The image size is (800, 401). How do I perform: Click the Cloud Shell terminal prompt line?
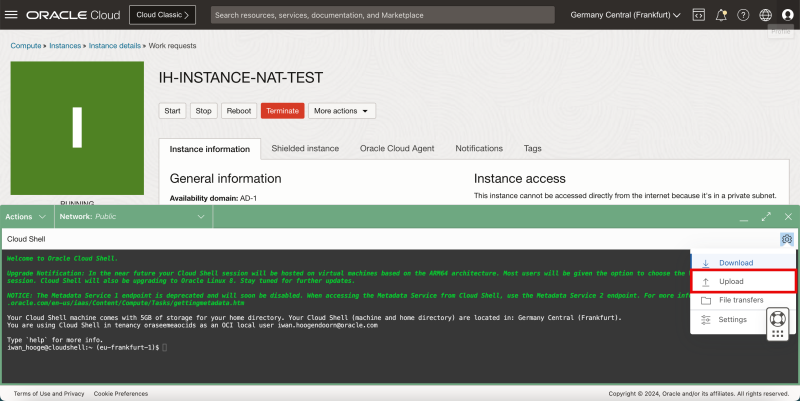pos(87,347)
